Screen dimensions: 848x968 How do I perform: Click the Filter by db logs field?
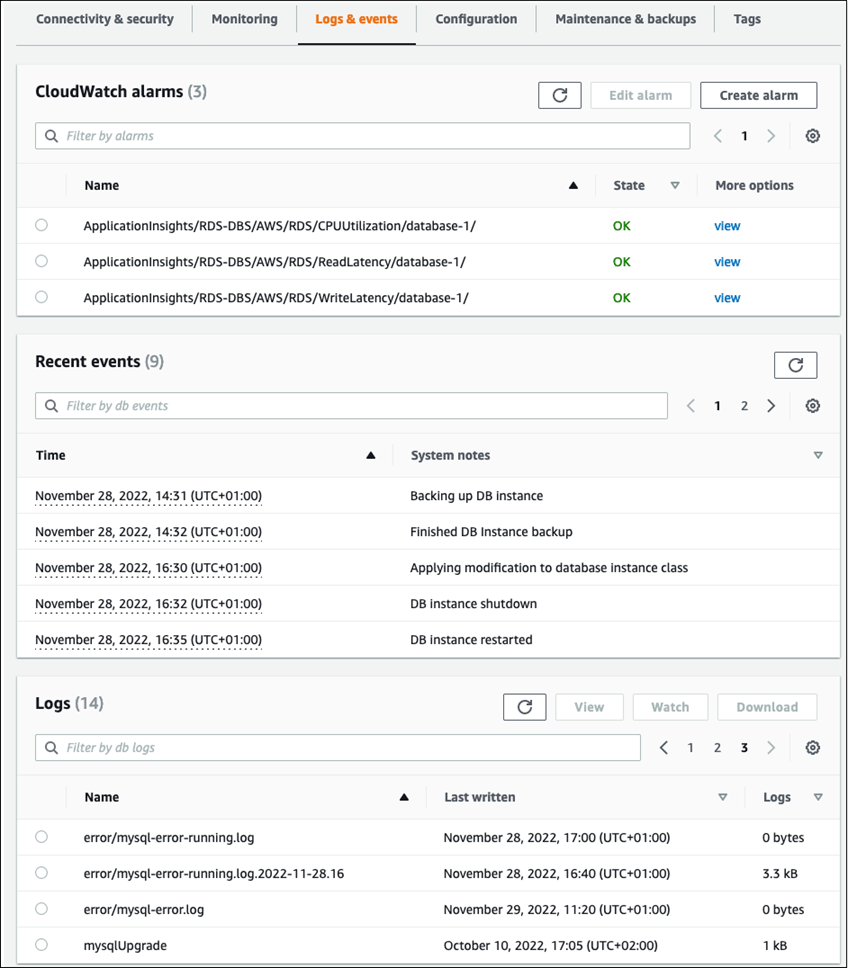tap(300, 747)
